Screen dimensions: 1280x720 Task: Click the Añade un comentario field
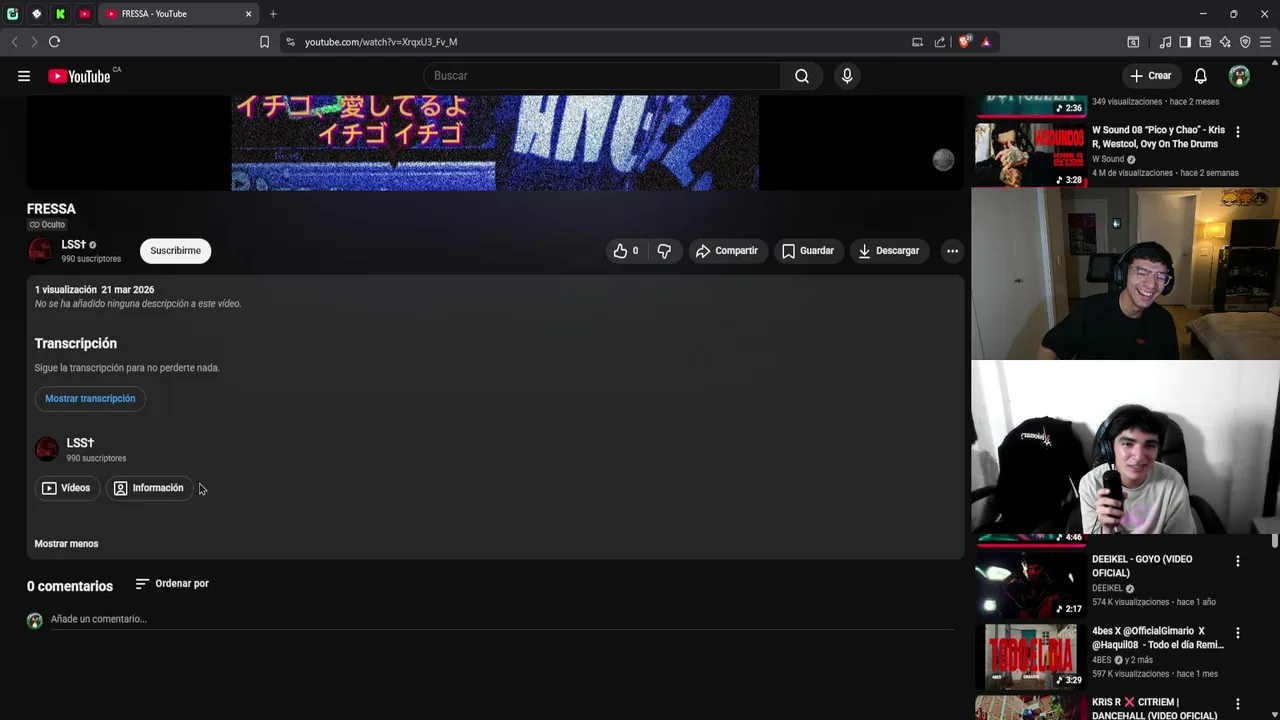pyautogui.click(x=502, y=620)
